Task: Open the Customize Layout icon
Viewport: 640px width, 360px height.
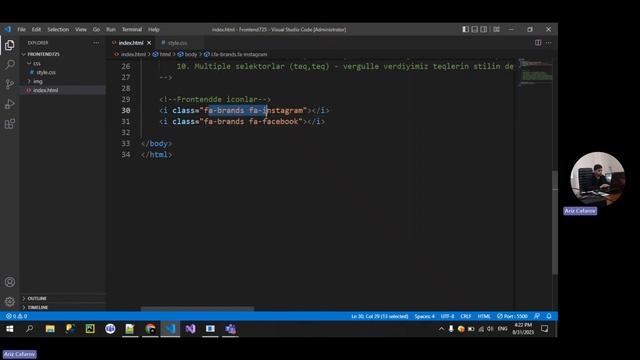Action: [496, 29]
